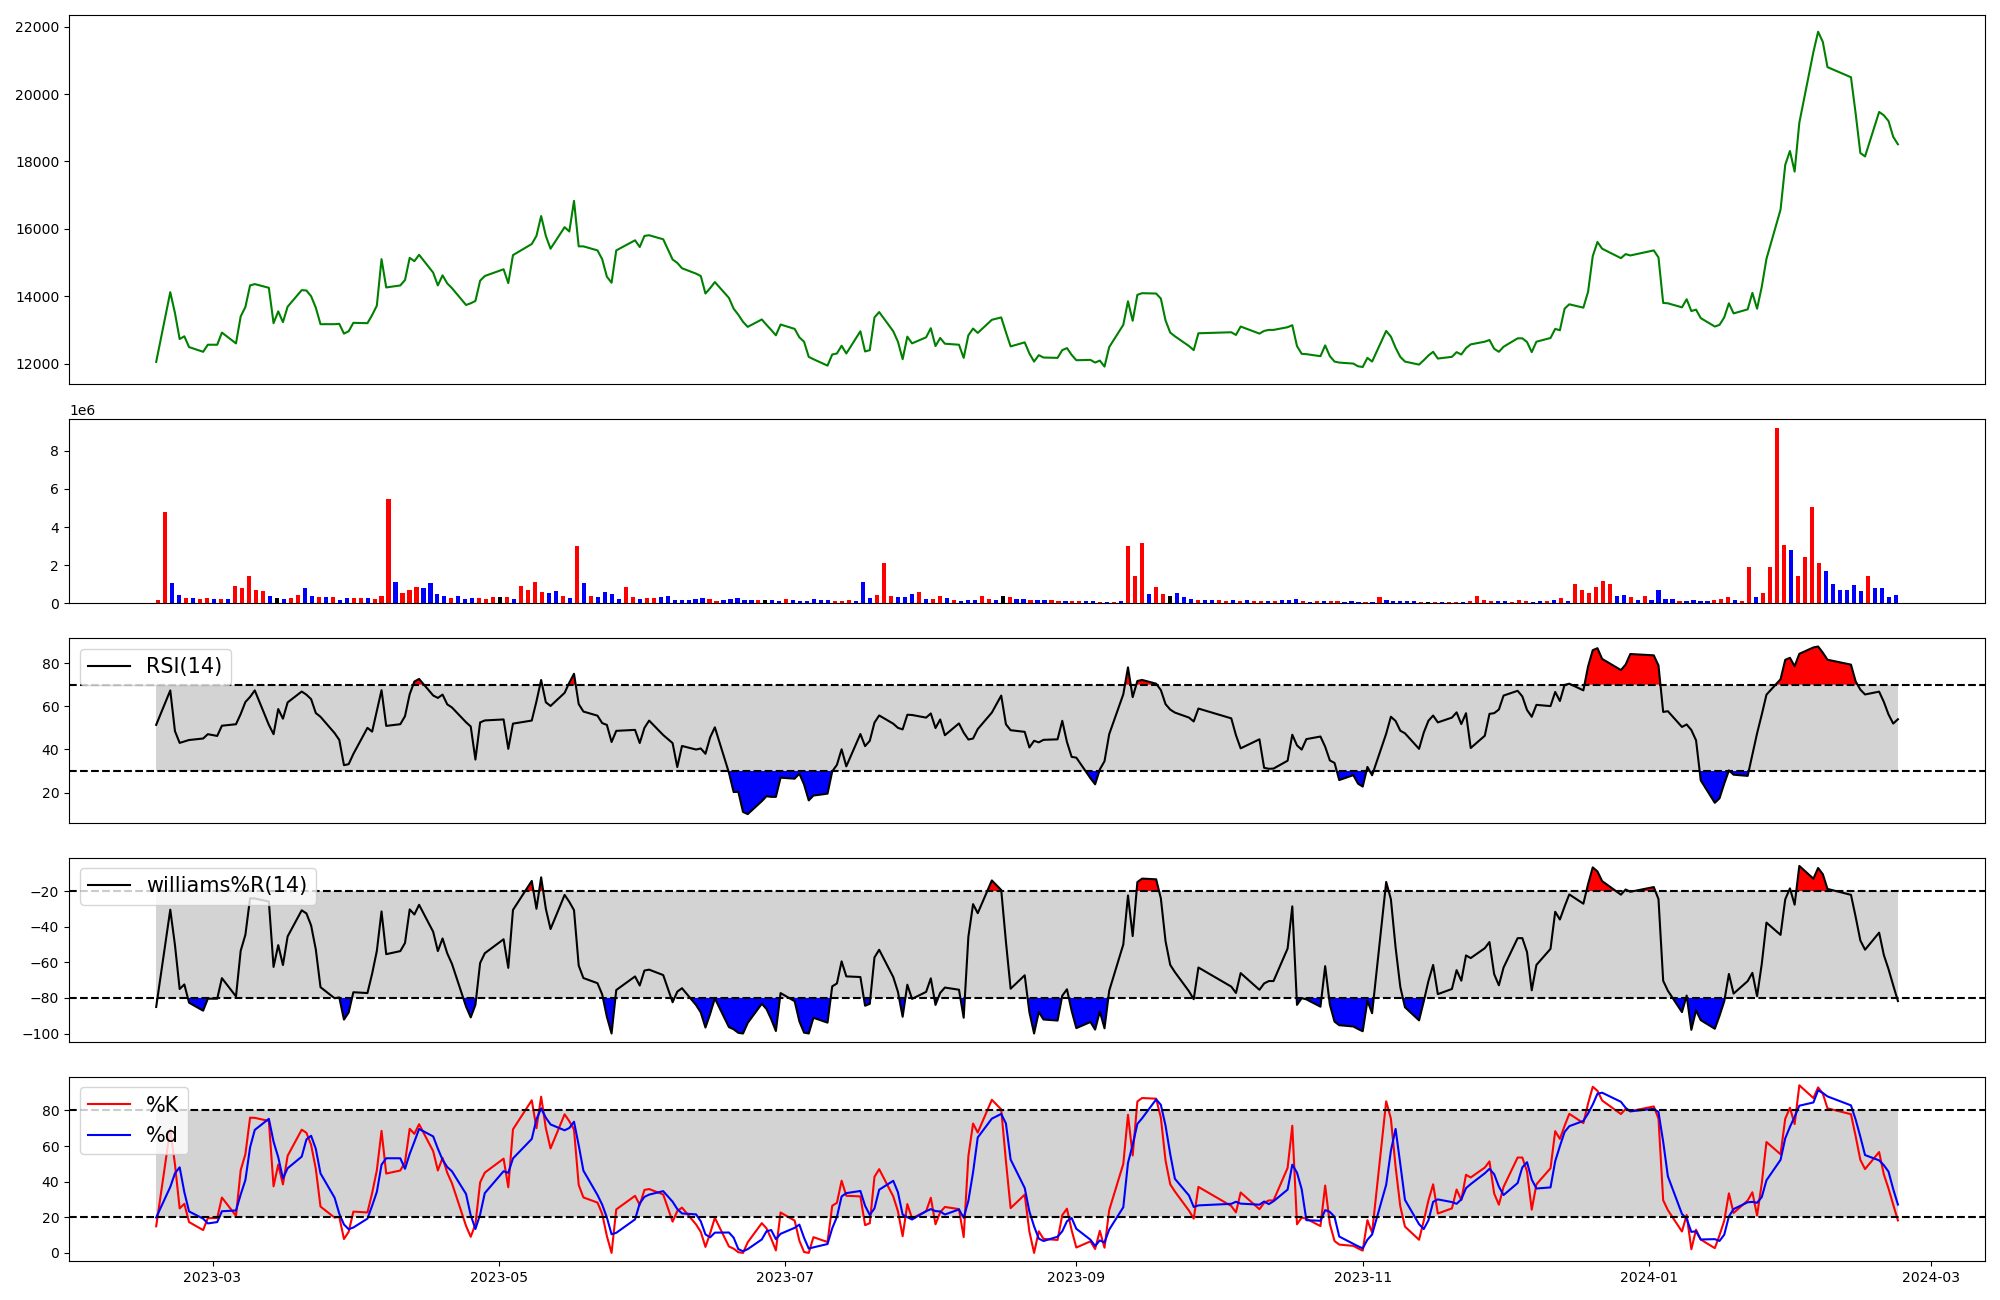Click the 2023-07 date tick label
The image size is (2000, 1300).
(786, 1277)
